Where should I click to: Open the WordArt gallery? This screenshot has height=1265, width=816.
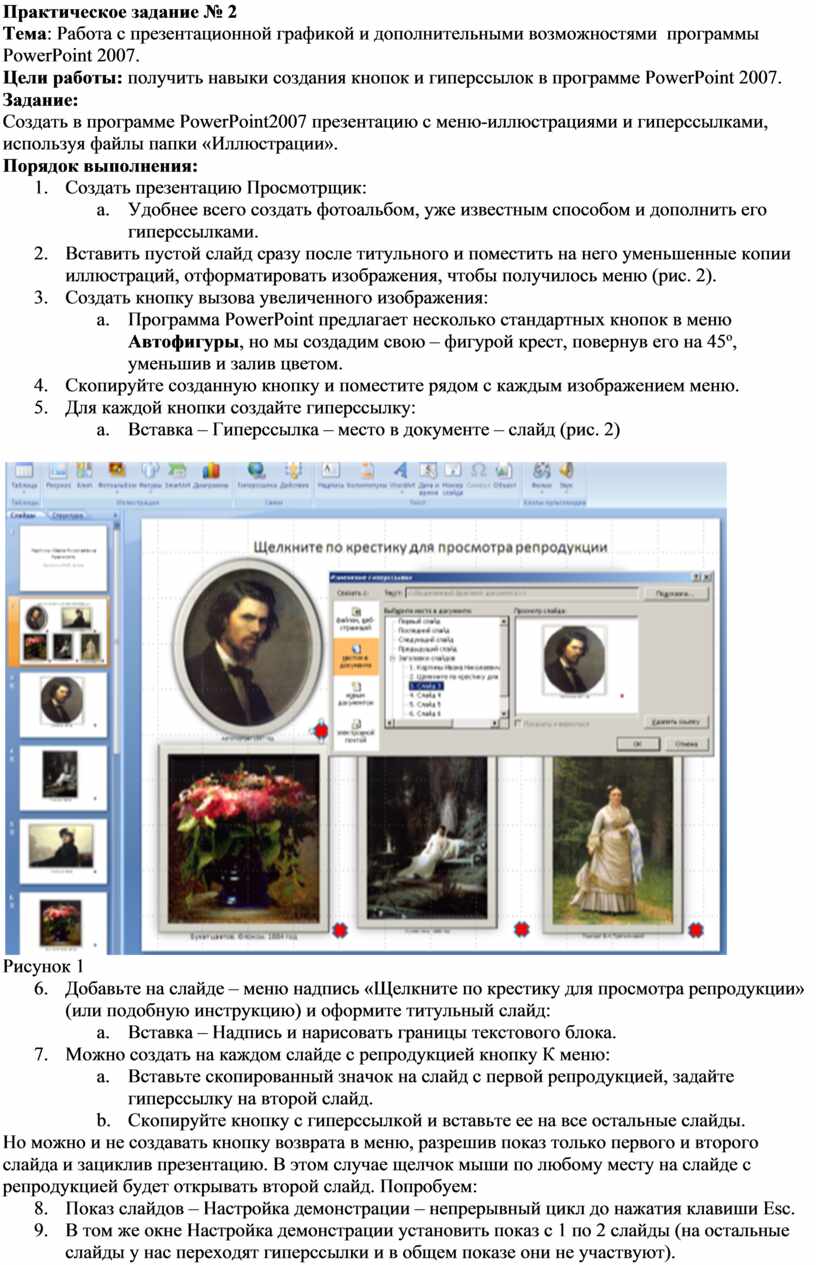click(401, 476)
